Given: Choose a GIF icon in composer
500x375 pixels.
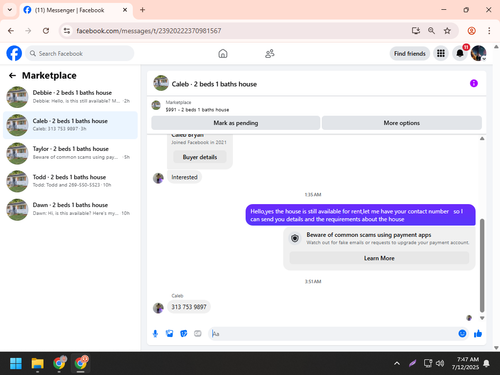Looking at the screenshot, I should tap(198, 333).
